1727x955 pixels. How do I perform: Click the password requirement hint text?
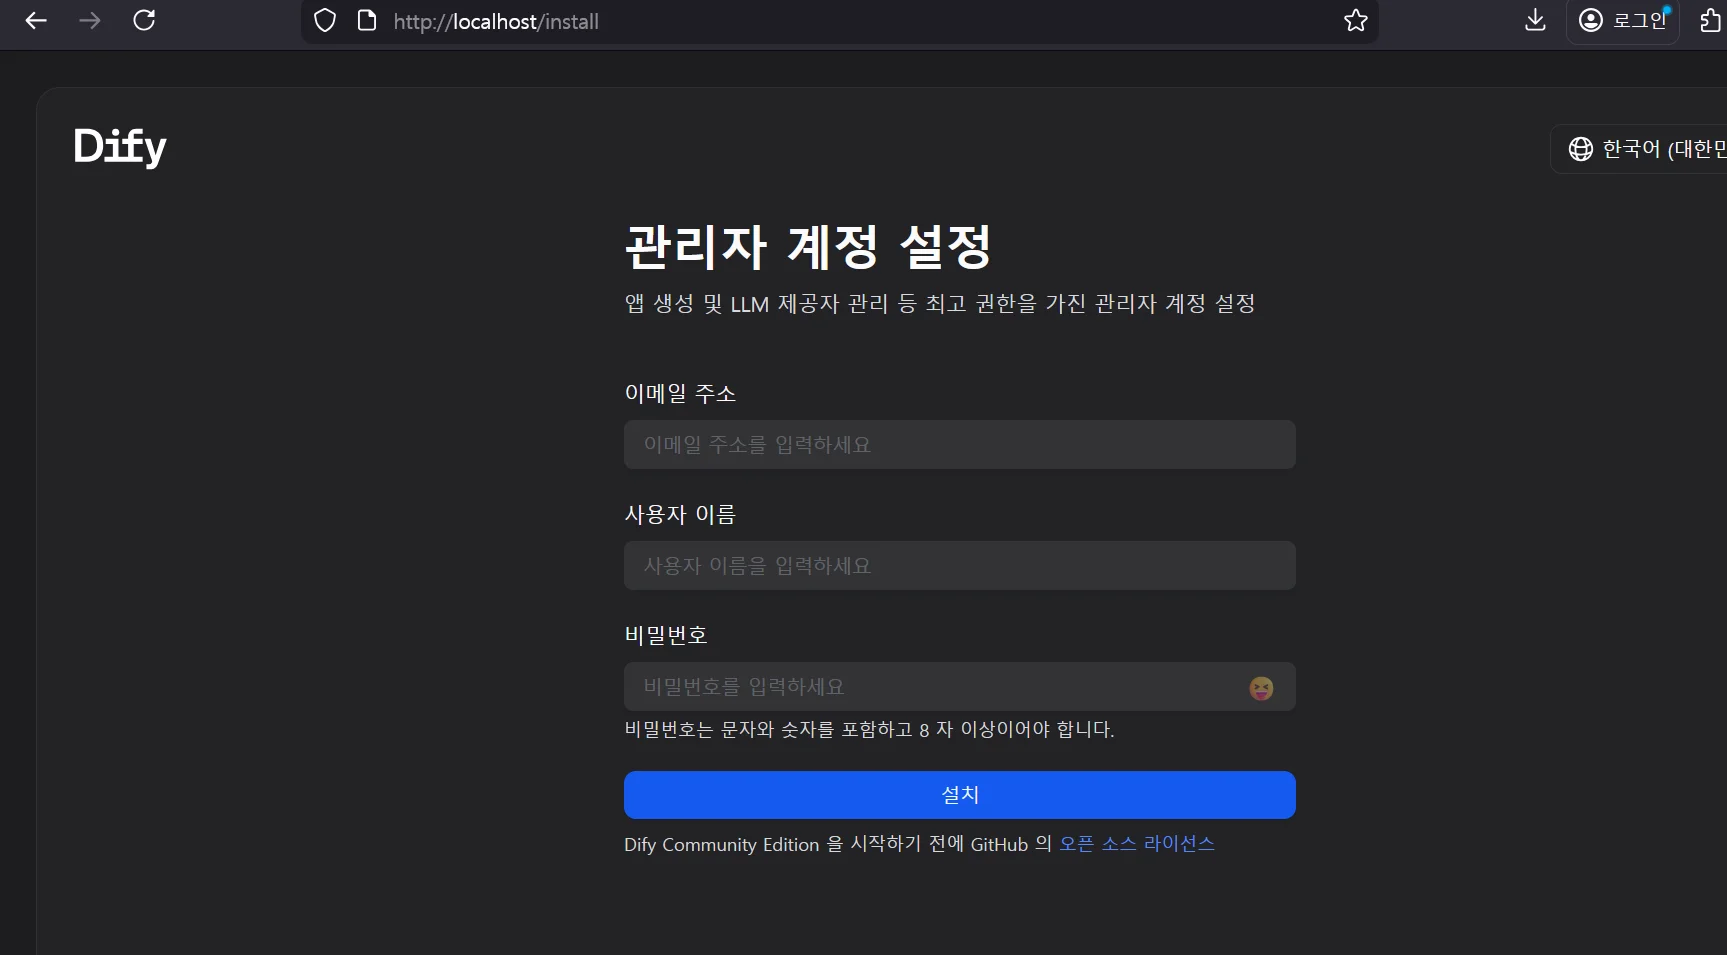869,730
